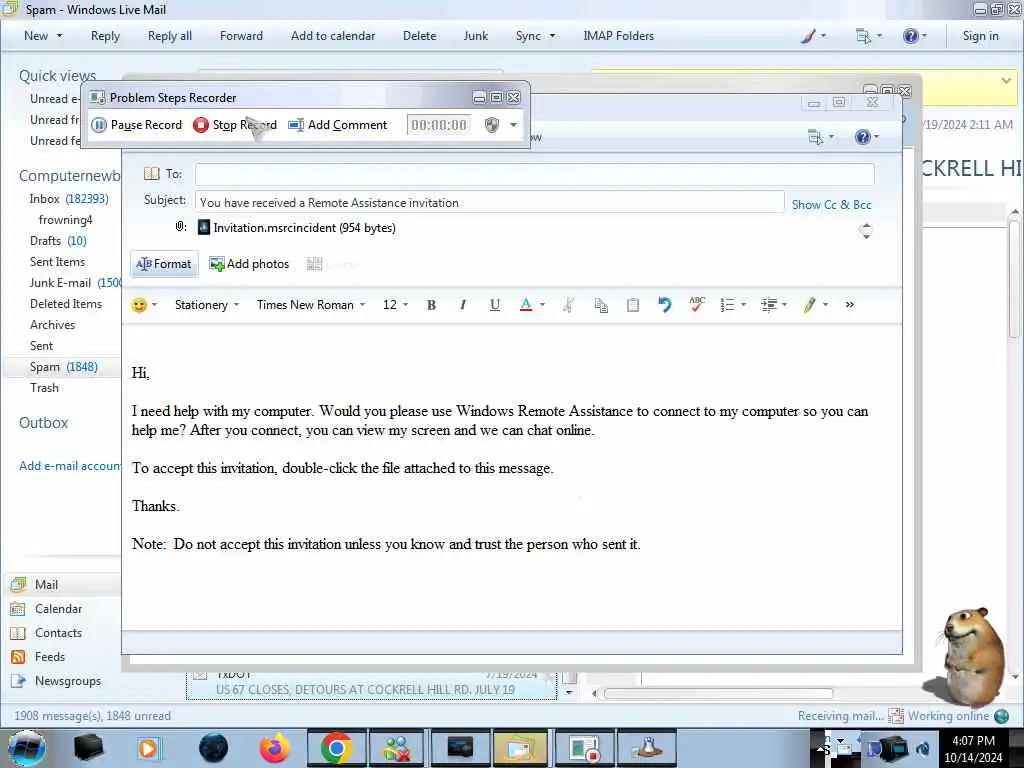Select the Spam folder

click(63, 367)
